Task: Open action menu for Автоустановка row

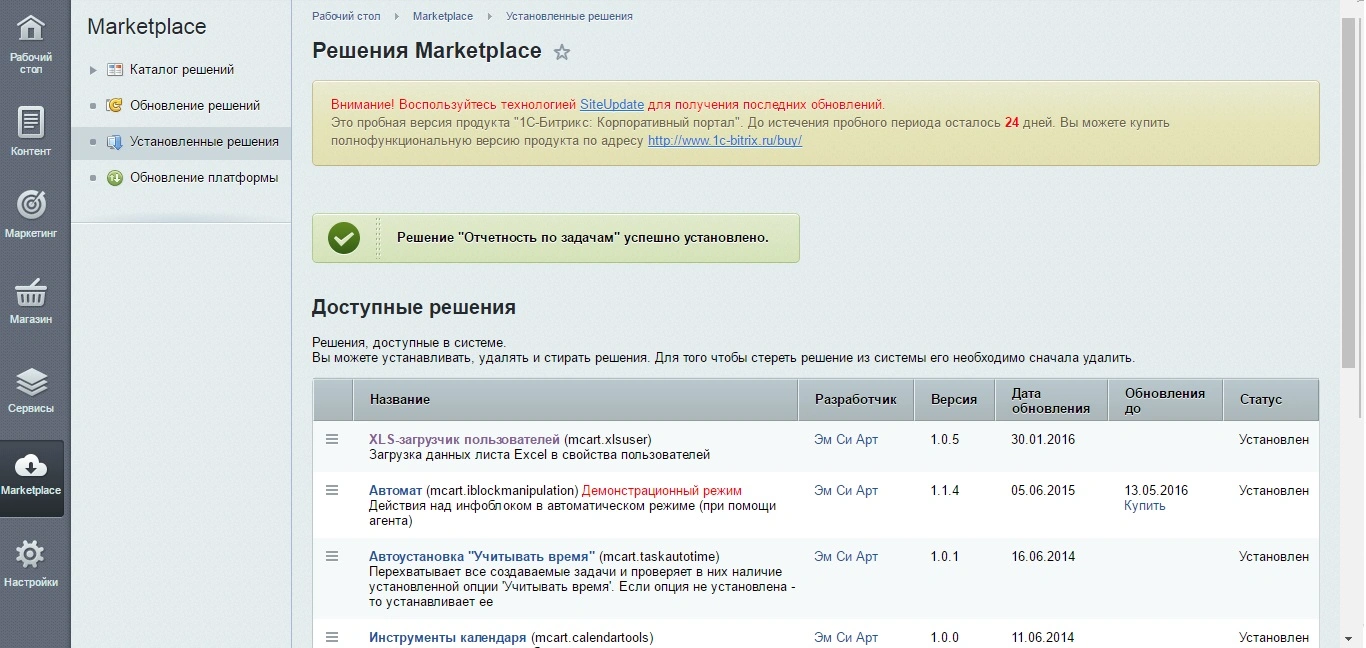Action: tap(332, 556)
